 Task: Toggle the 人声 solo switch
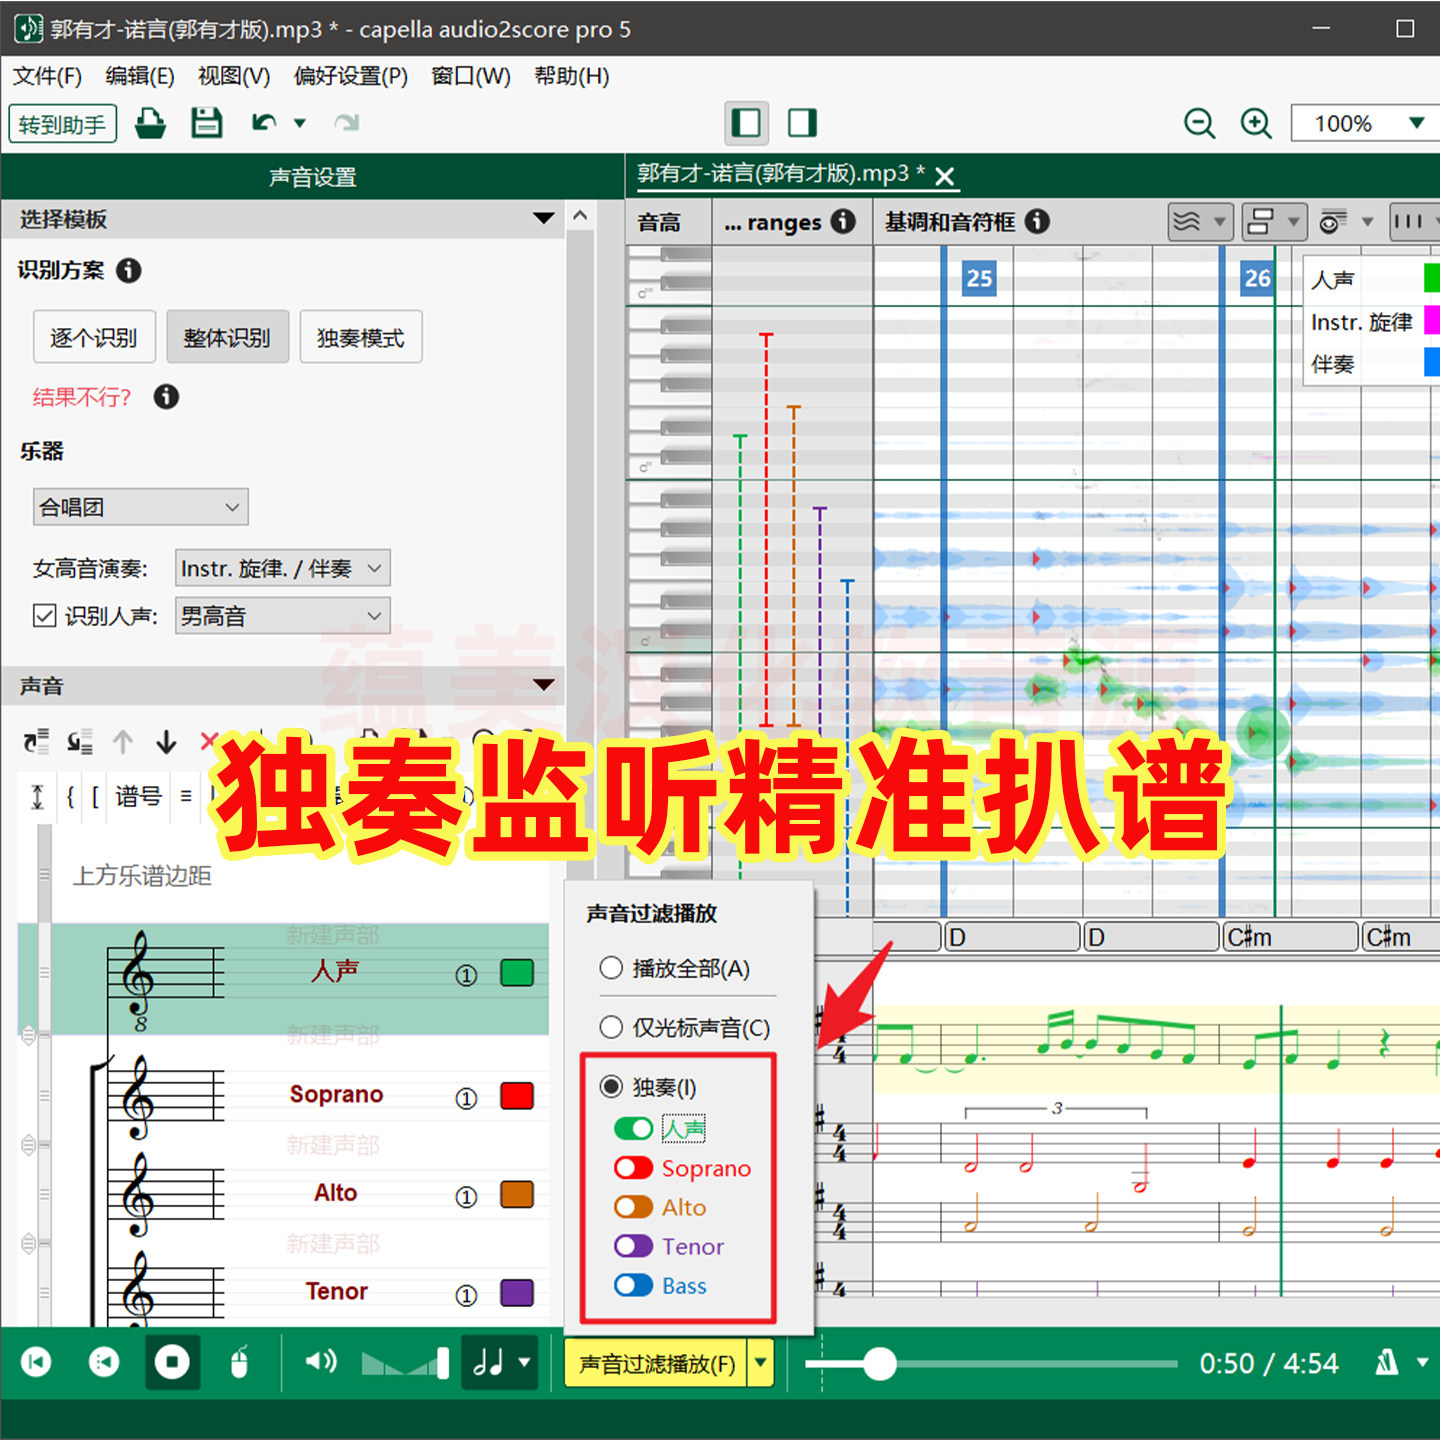tap(634, 1129)
